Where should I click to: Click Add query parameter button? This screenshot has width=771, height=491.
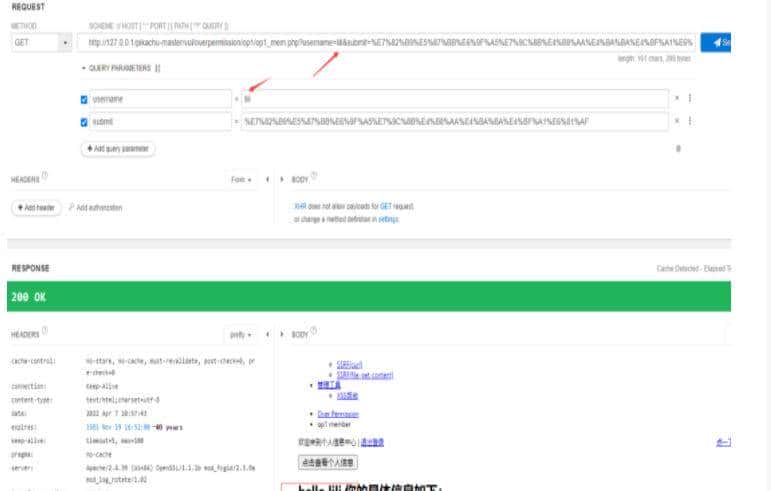[118, 148]
